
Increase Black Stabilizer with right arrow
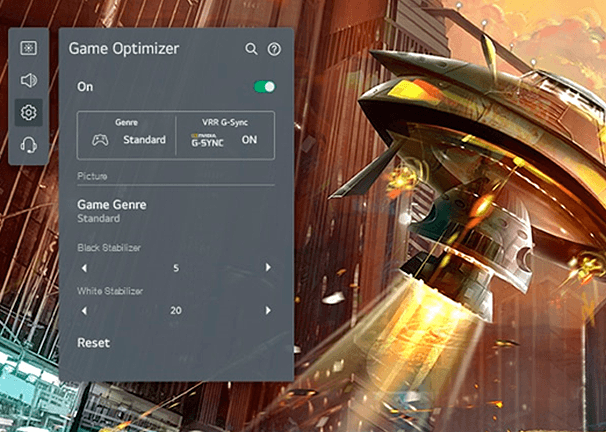268,268
